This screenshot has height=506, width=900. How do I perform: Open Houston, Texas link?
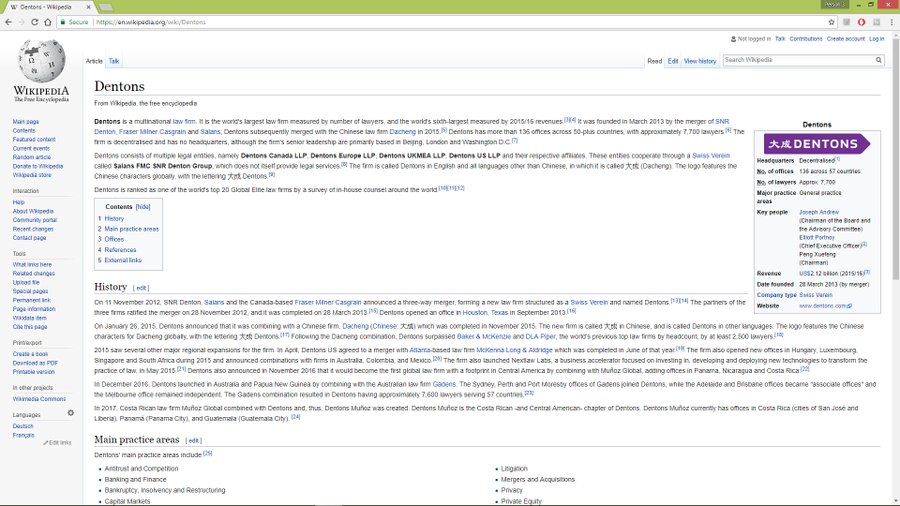click(485, 313)
